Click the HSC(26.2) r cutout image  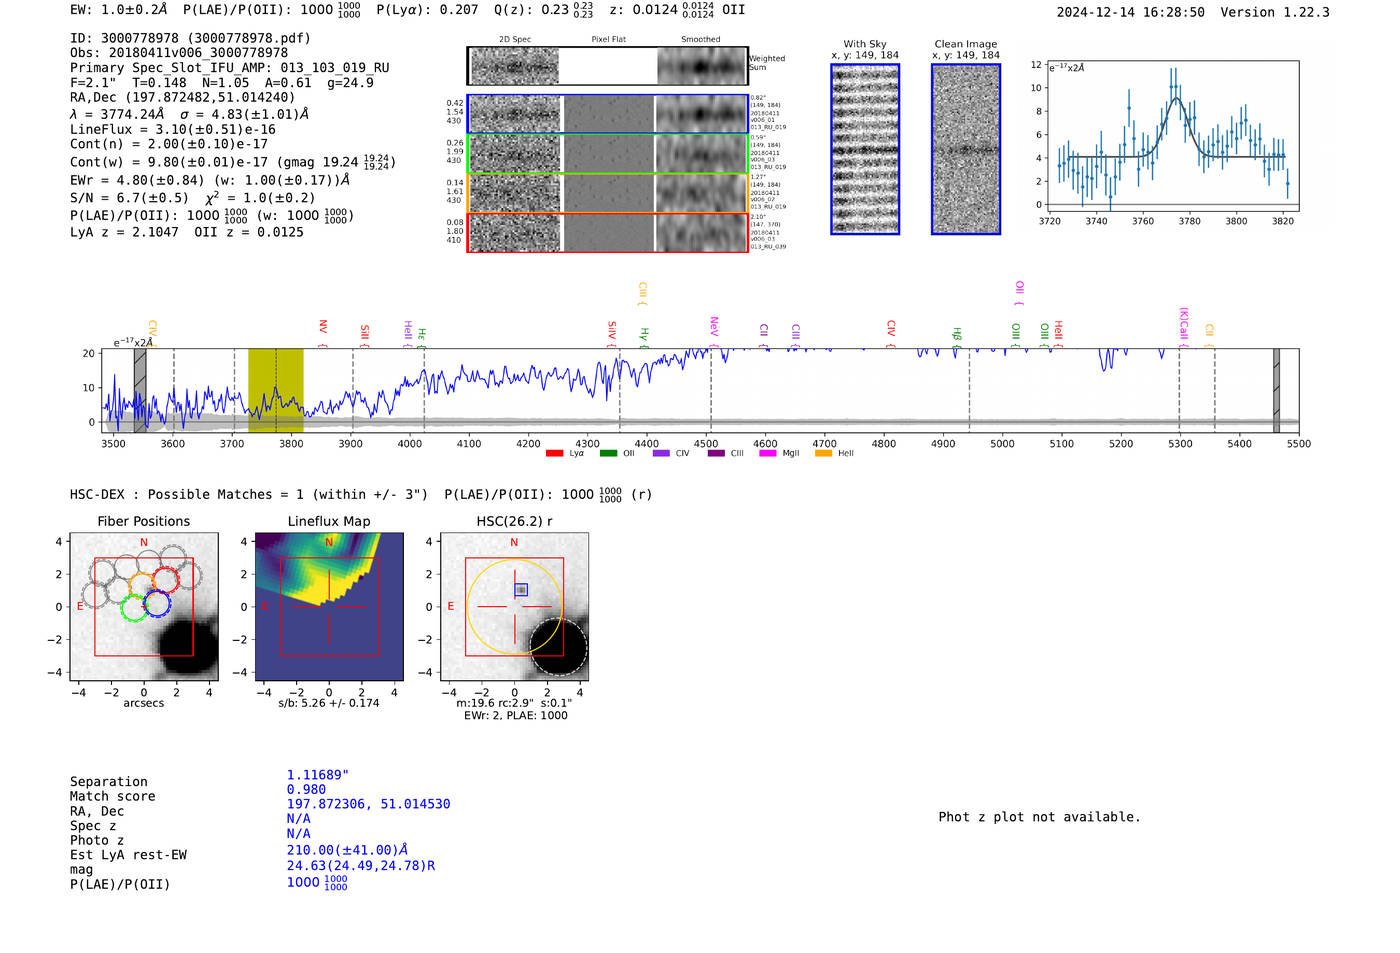(x=514, y=607)
